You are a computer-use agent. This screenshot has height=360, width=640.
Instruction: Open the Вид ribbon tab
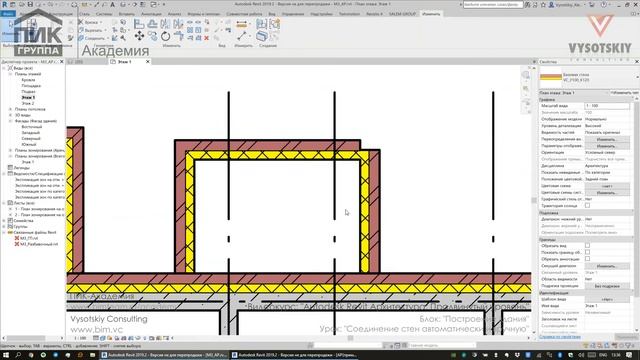tap(271, 14)
